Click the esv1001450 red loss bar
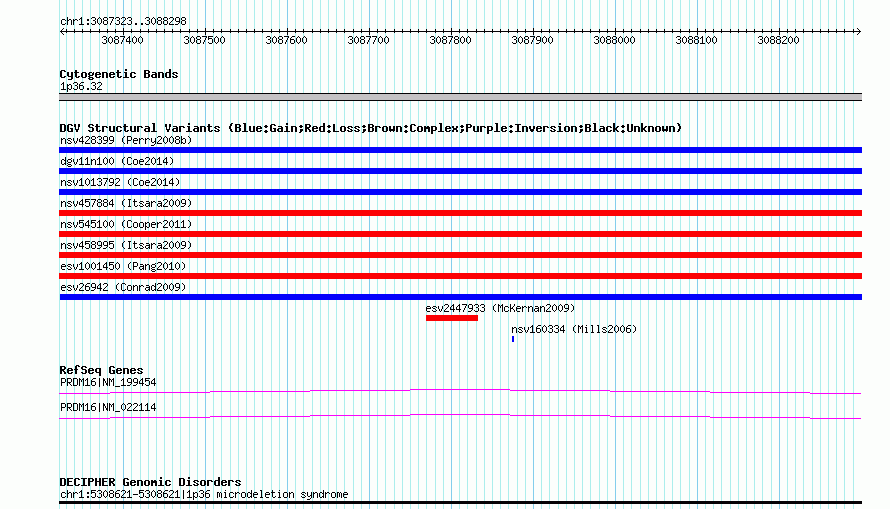Viewport: 890px width, 509px height. pos(460,276)
